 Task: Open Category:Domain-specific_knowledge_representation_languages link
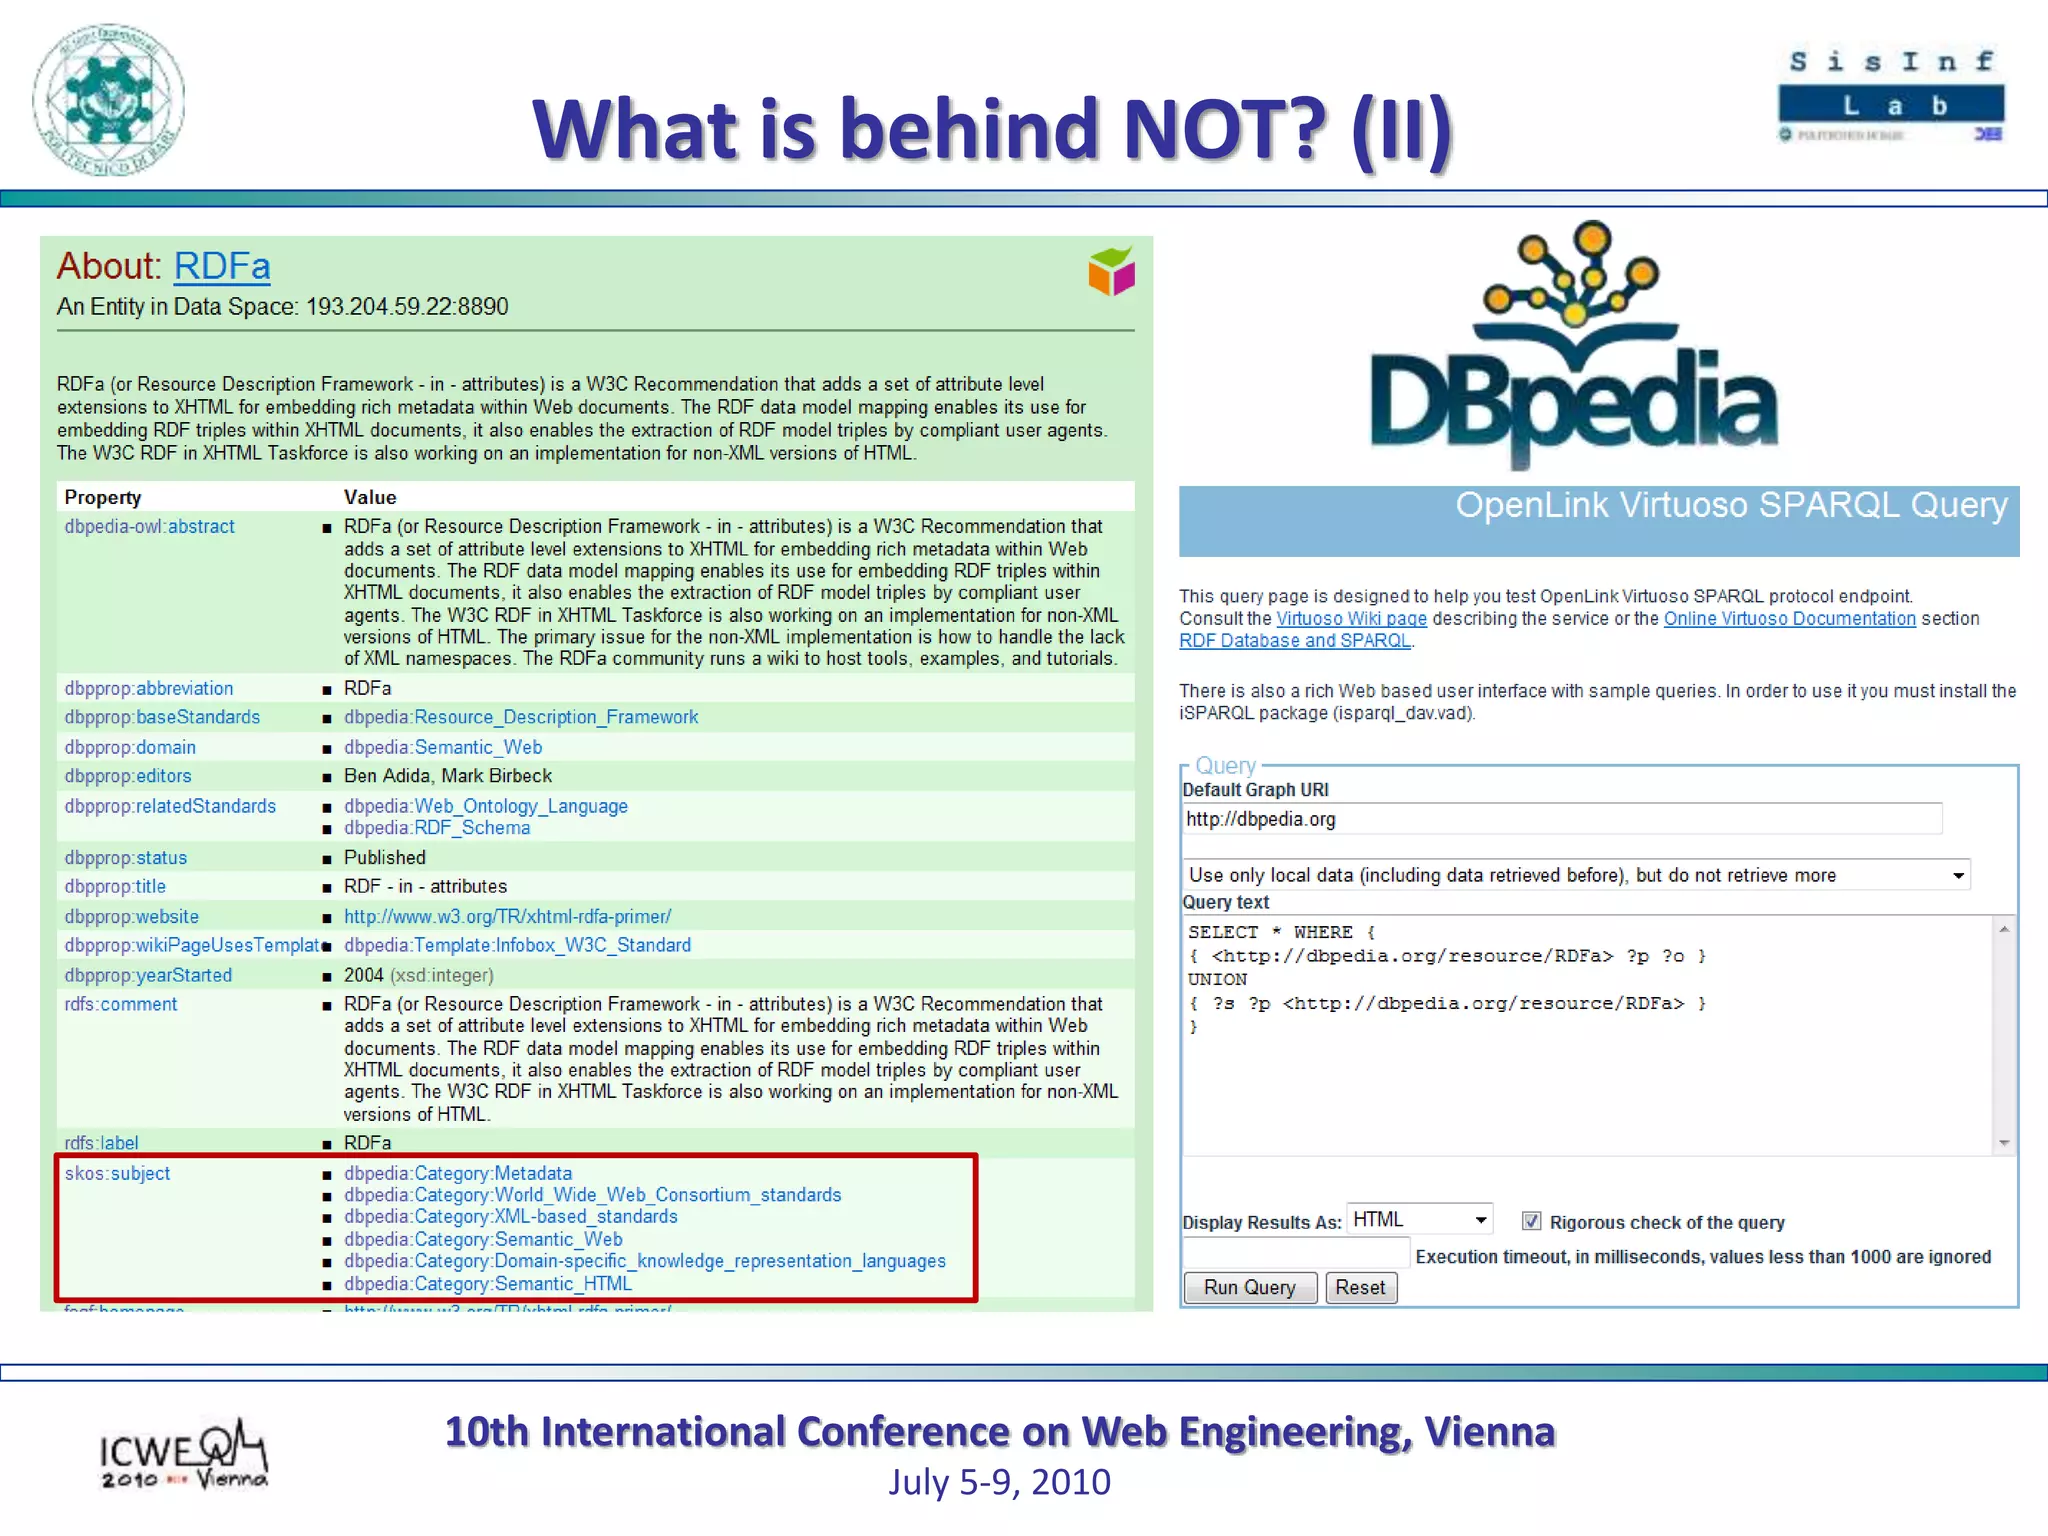click(x=645, y=1262)
